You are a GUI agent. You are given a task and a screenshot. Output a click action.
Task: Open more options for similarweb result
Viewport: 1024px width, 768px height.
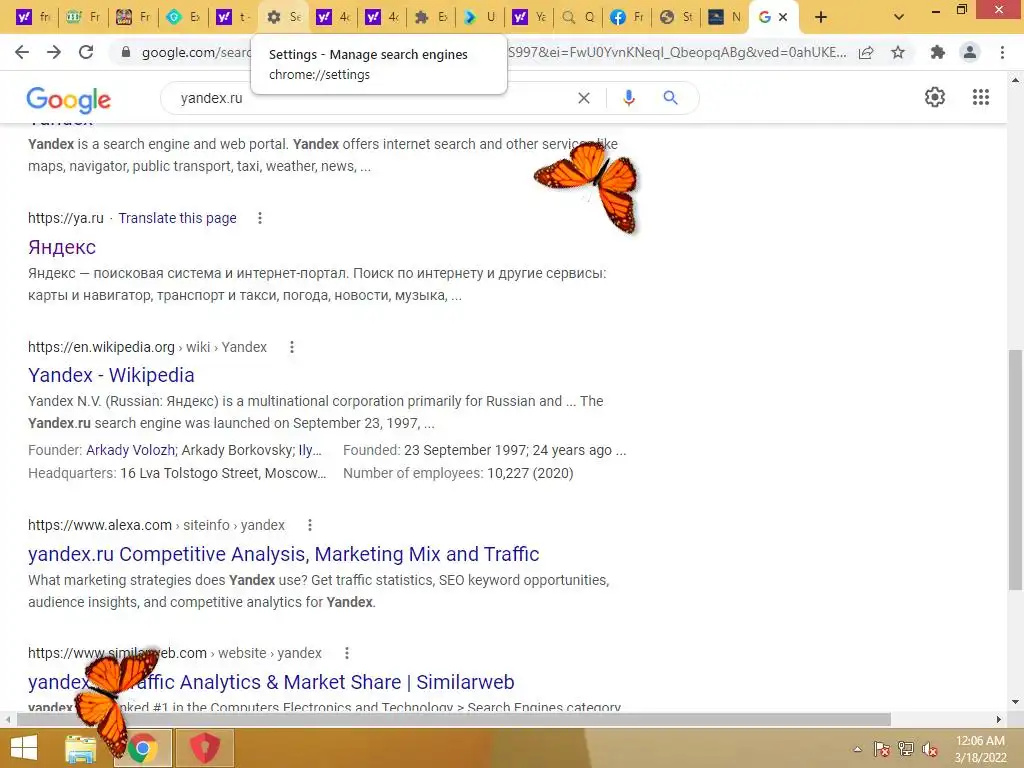(347, 653)
